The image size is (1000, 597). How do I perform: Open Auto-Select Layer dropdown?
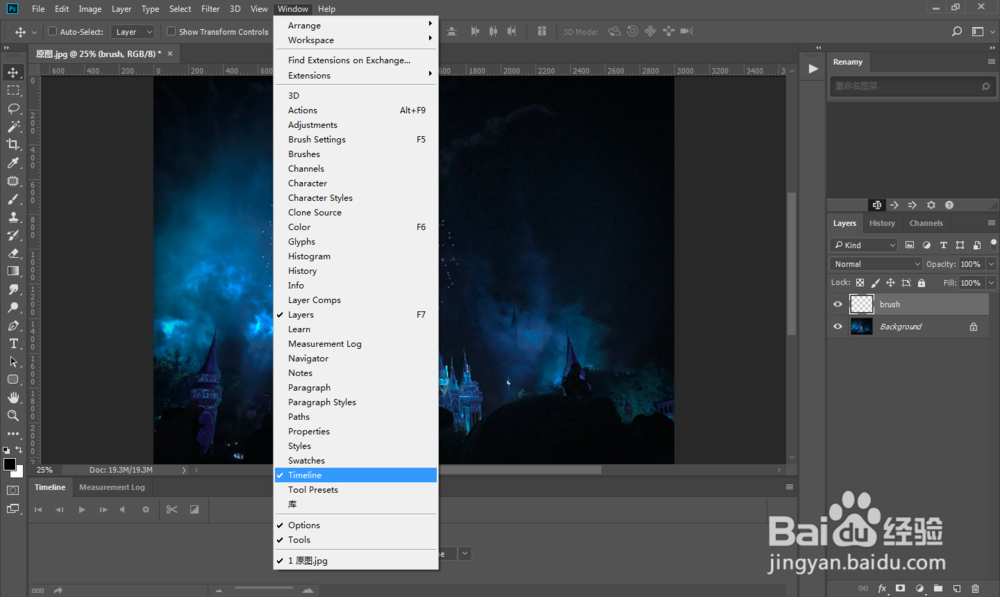[133, 31]
